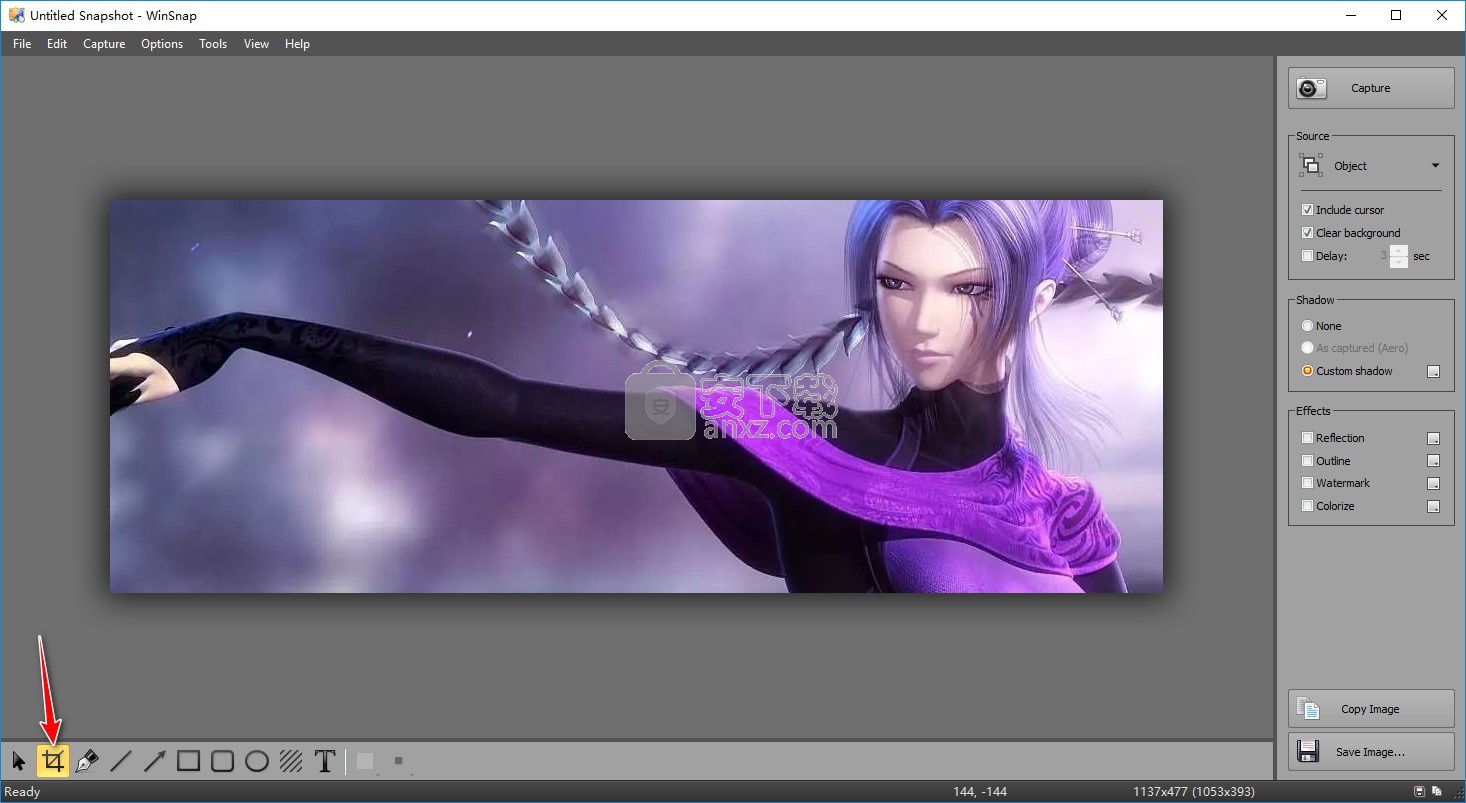Enable the Colorize effect

pyautogui.click(x=1307, y=506)
